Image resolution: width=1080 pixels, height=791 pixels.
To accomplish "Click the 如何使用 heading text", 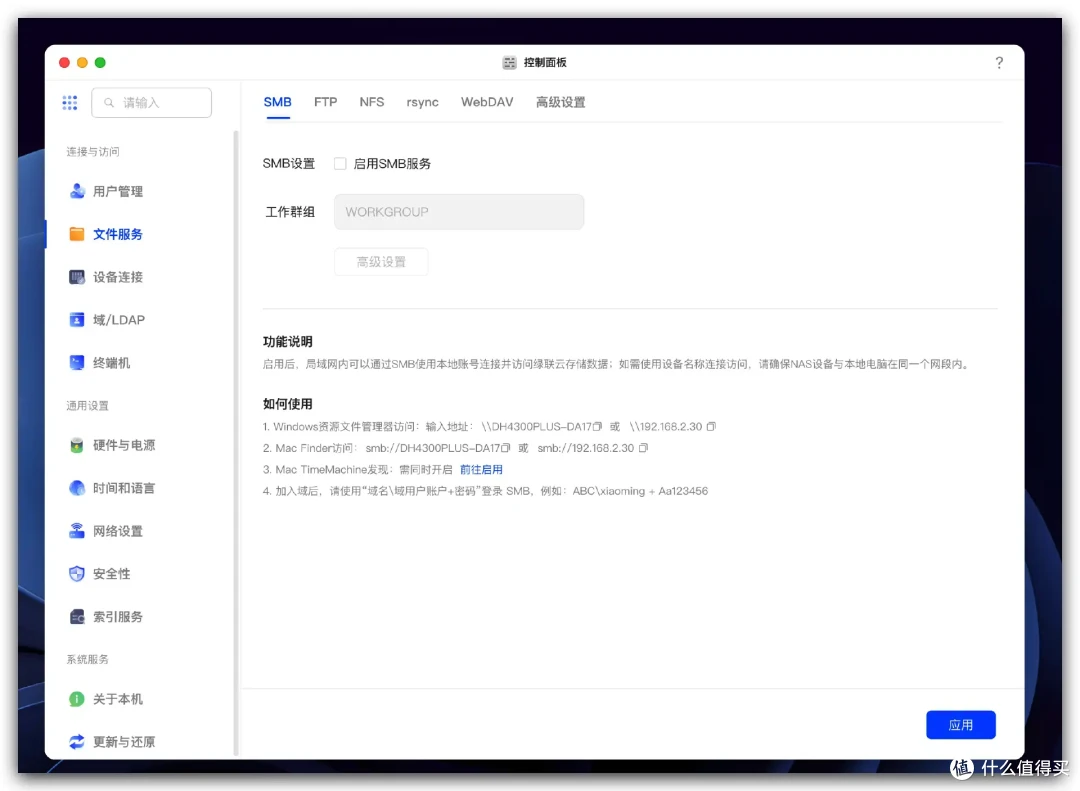I will tap(287, 404).
